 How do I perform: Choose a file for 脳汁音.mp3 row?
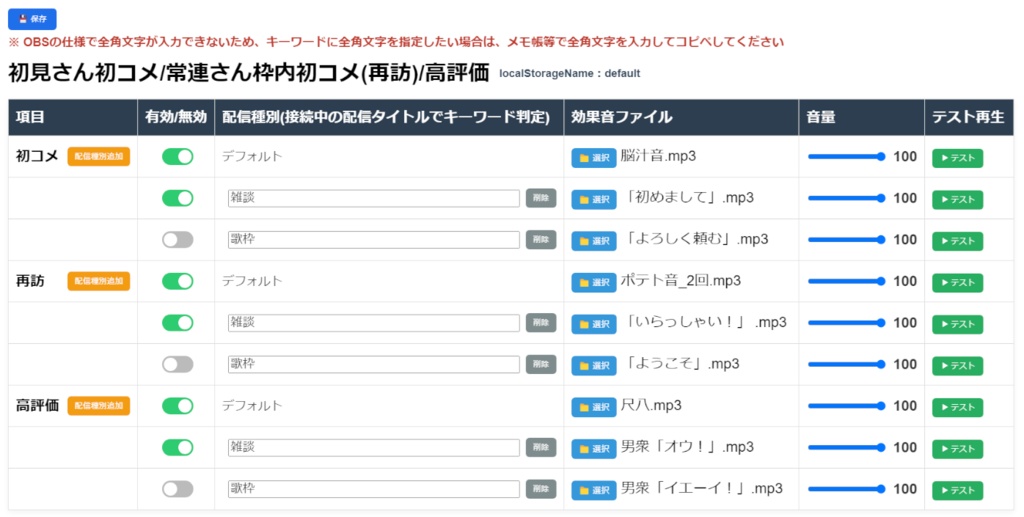593,158
